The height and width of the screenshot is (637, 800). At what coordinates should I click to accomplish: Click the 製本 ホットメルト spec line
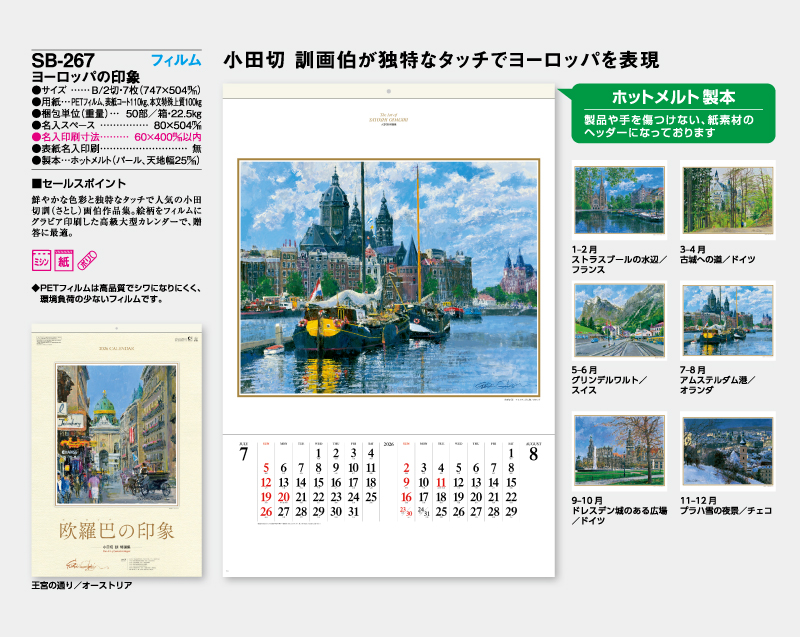(x=116, y=160)
